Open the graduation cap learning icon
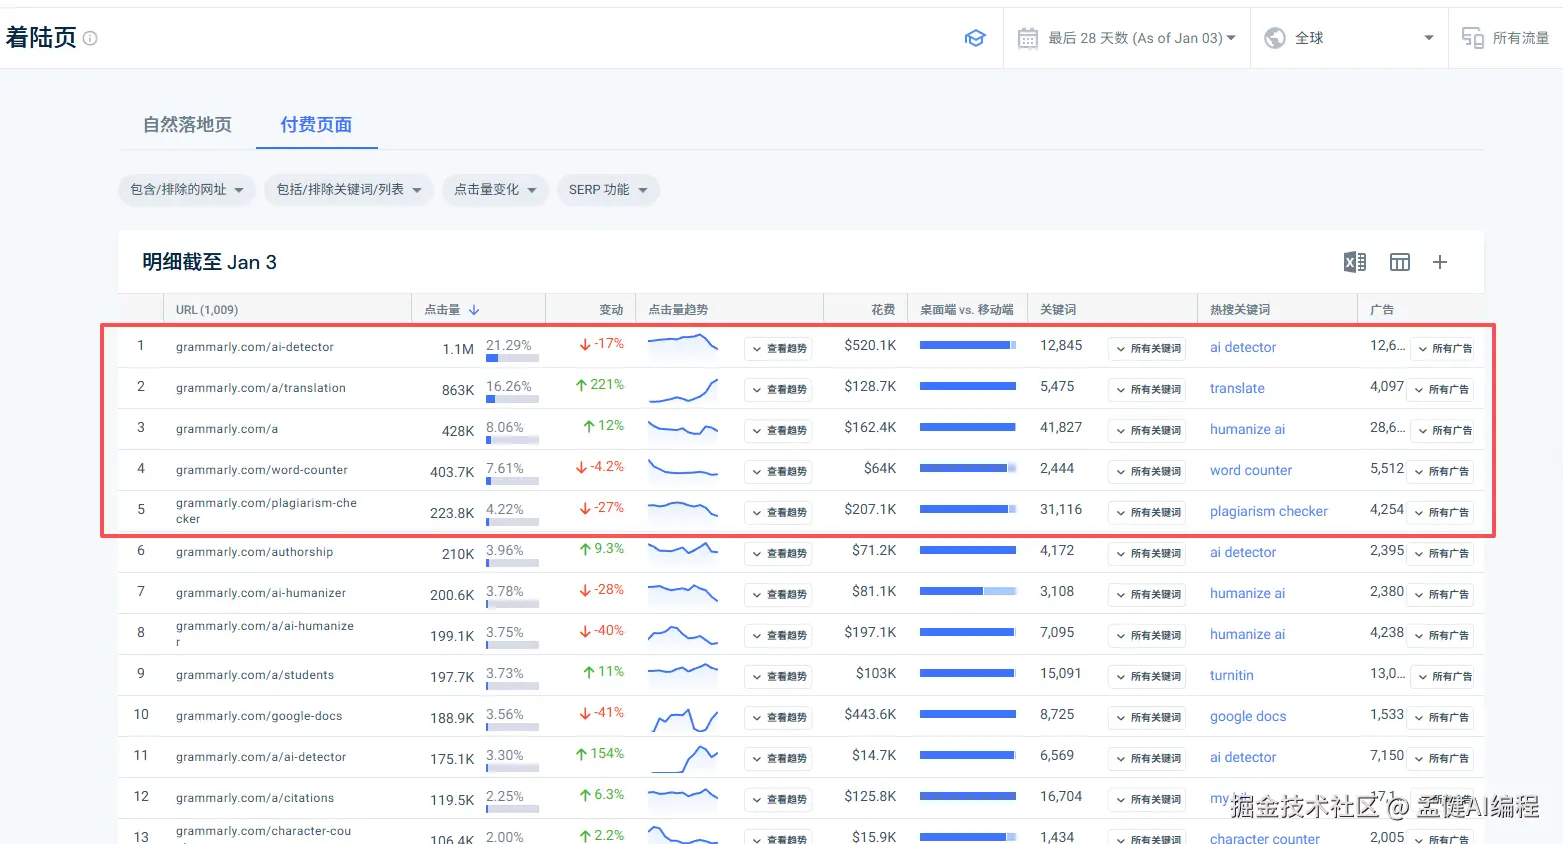1563x844 pixels. [975, 38]
